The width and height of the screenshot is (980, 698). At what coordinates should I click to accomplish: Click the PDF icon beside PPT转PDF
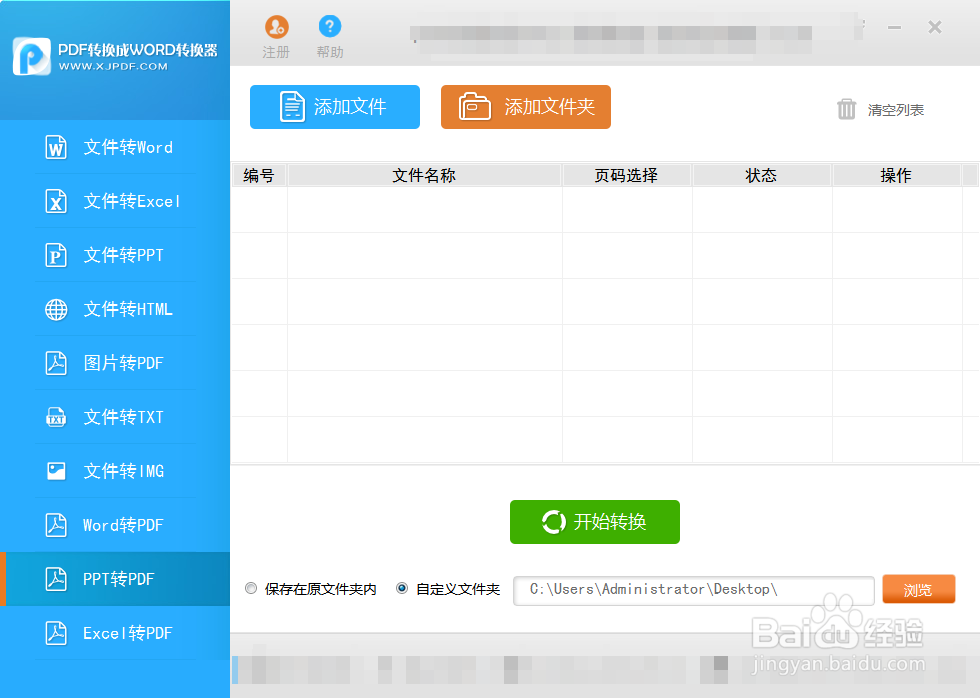[x=56, y=579]
